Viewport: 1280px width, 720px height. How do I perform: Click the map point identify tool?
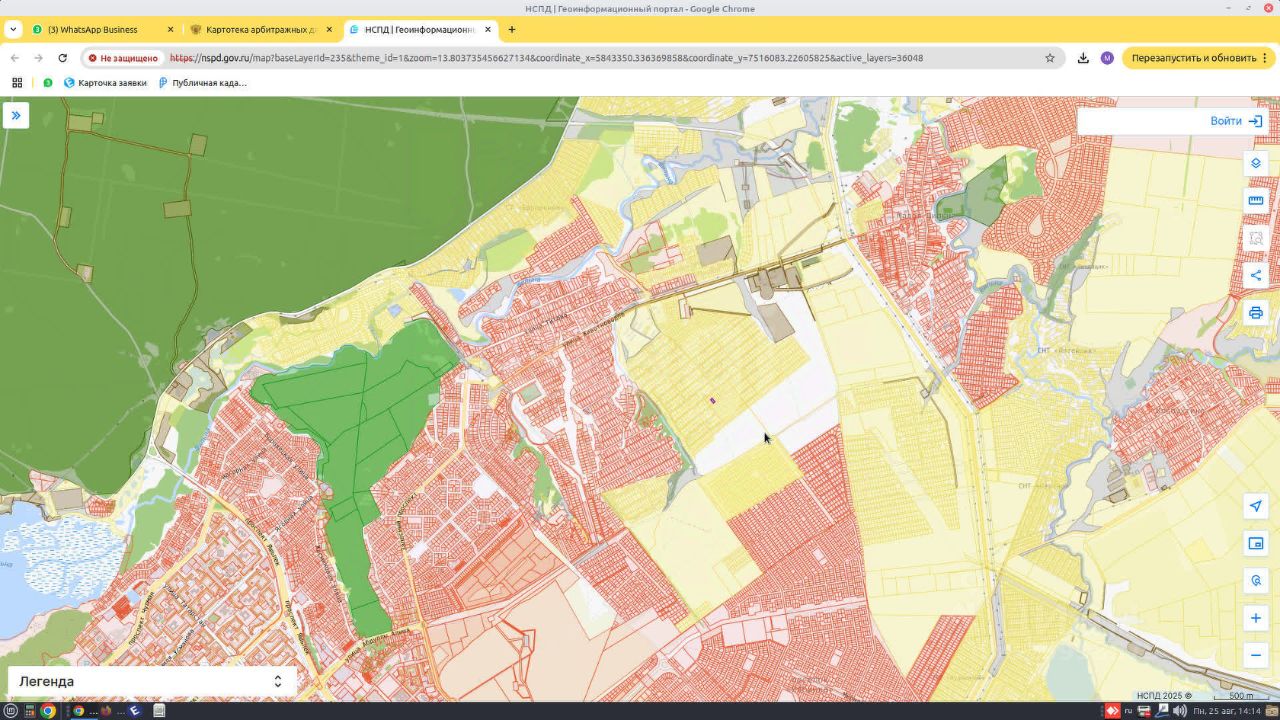pos(1256,581)
